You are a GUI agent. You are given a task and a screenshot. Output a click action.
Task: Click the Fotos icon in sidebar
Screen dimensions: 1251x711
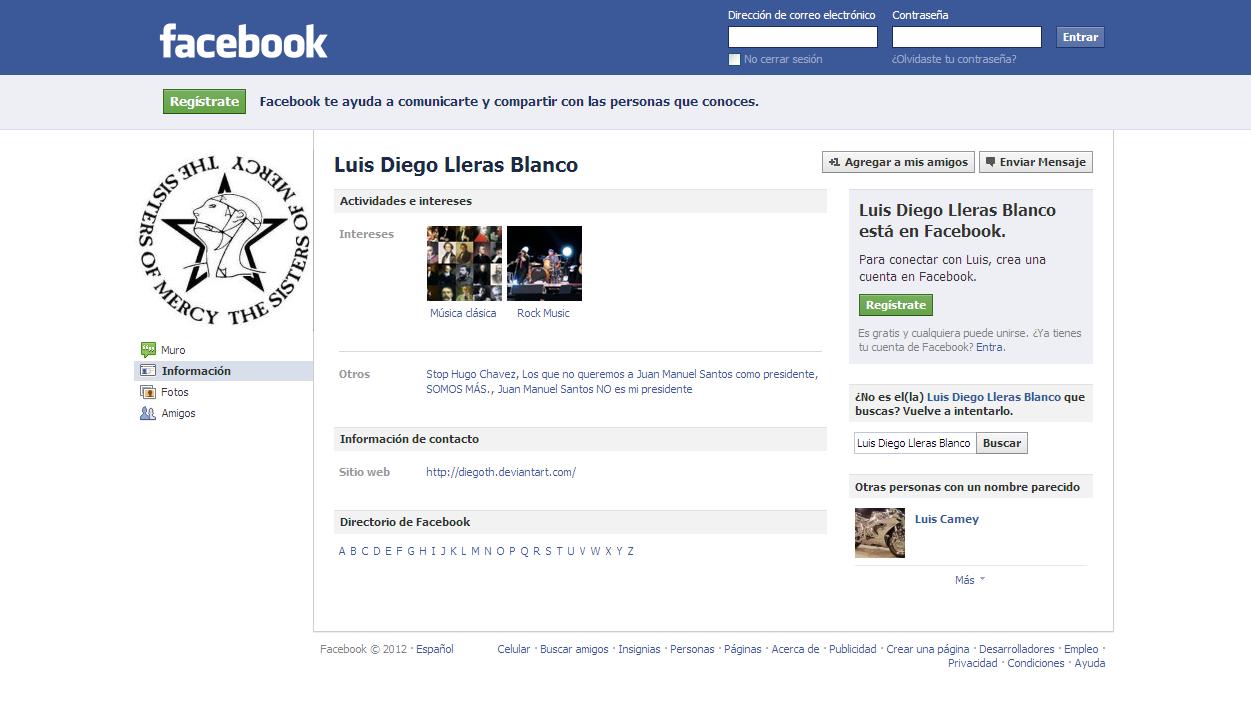[148, 392]
